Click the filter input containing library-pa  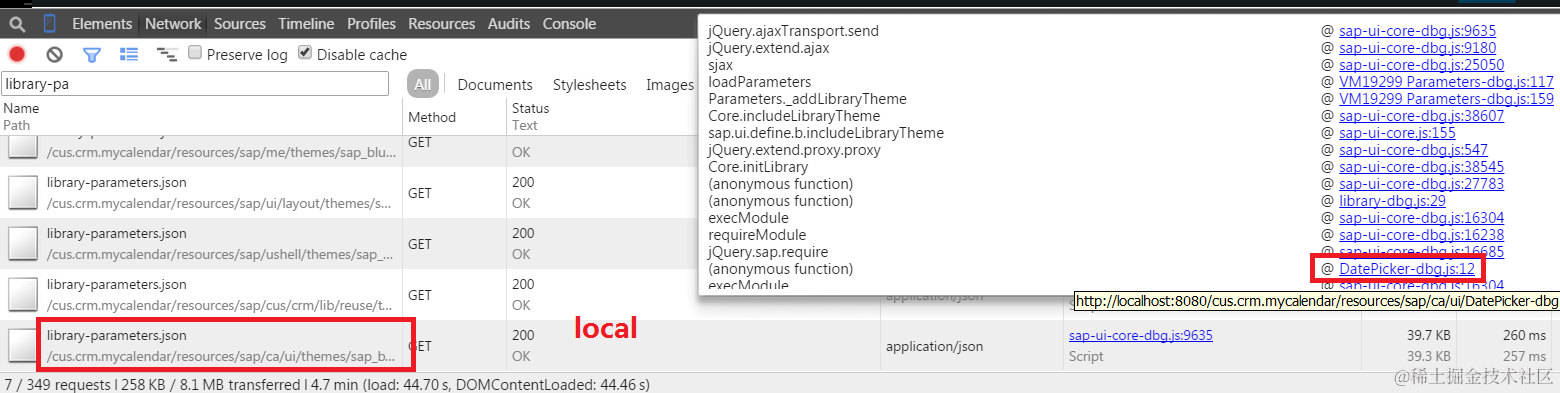195,84
